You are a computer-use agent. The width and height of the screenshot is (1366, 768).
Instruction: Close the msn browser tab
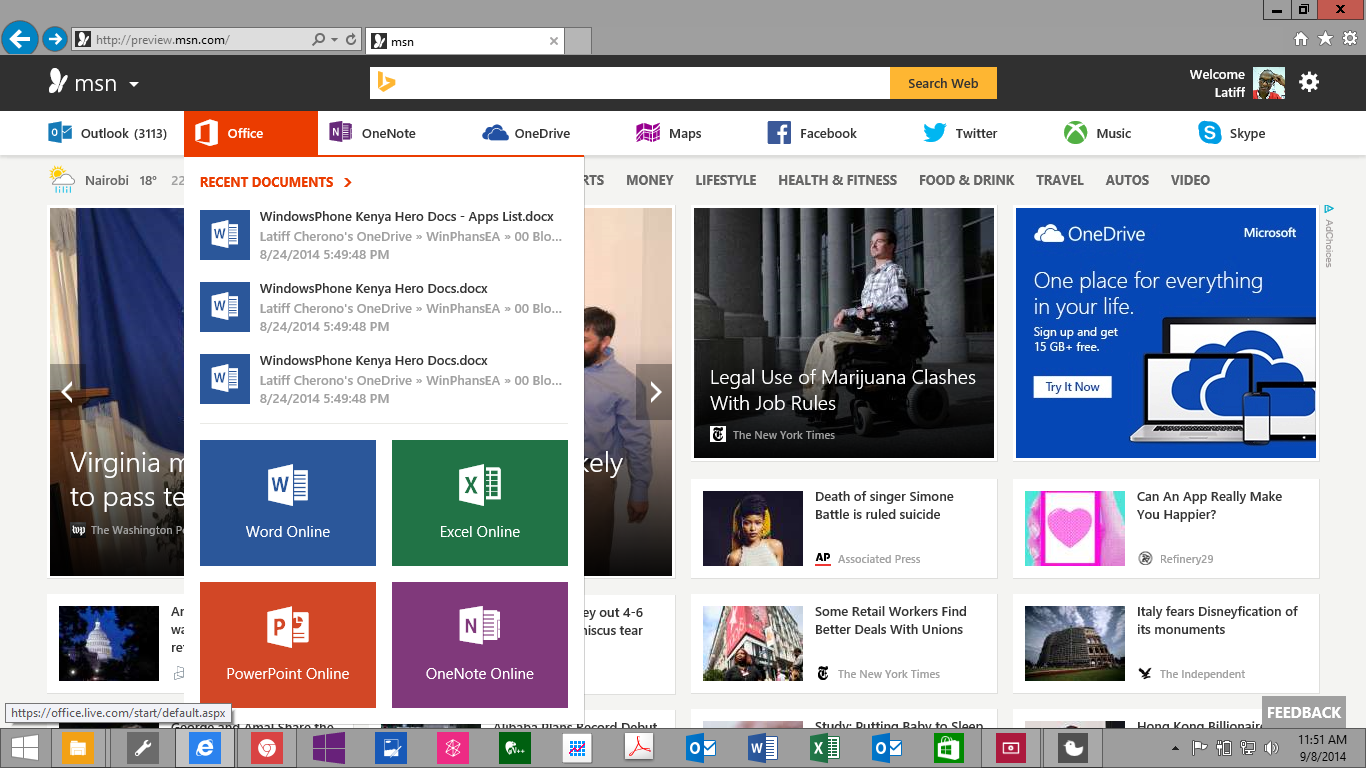554,41
